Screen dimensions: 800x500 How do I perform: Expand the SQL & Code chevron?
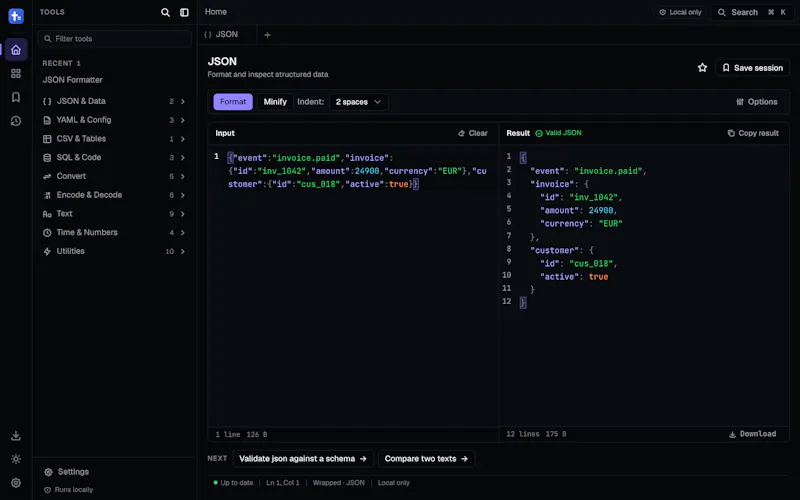(x=183, y=158)
